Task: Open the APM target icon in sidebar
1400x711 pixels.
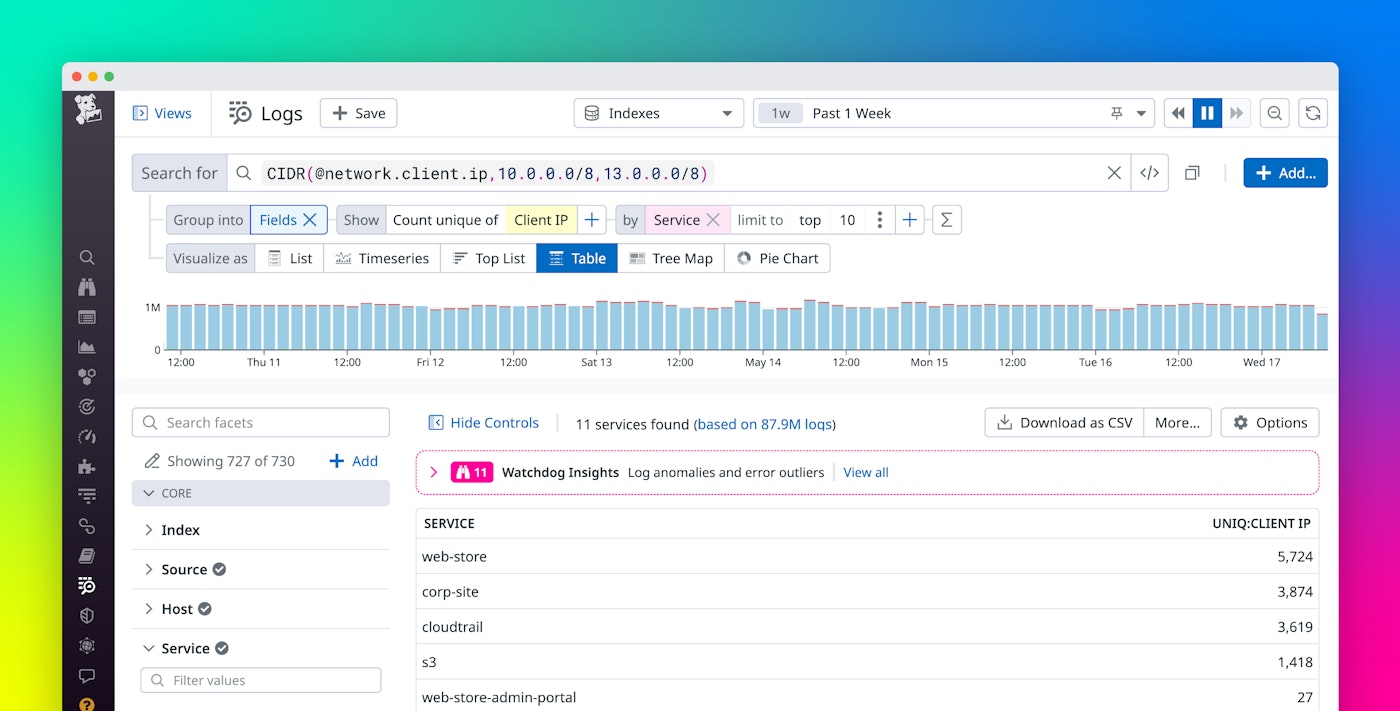Action: (x=87, y=406)
